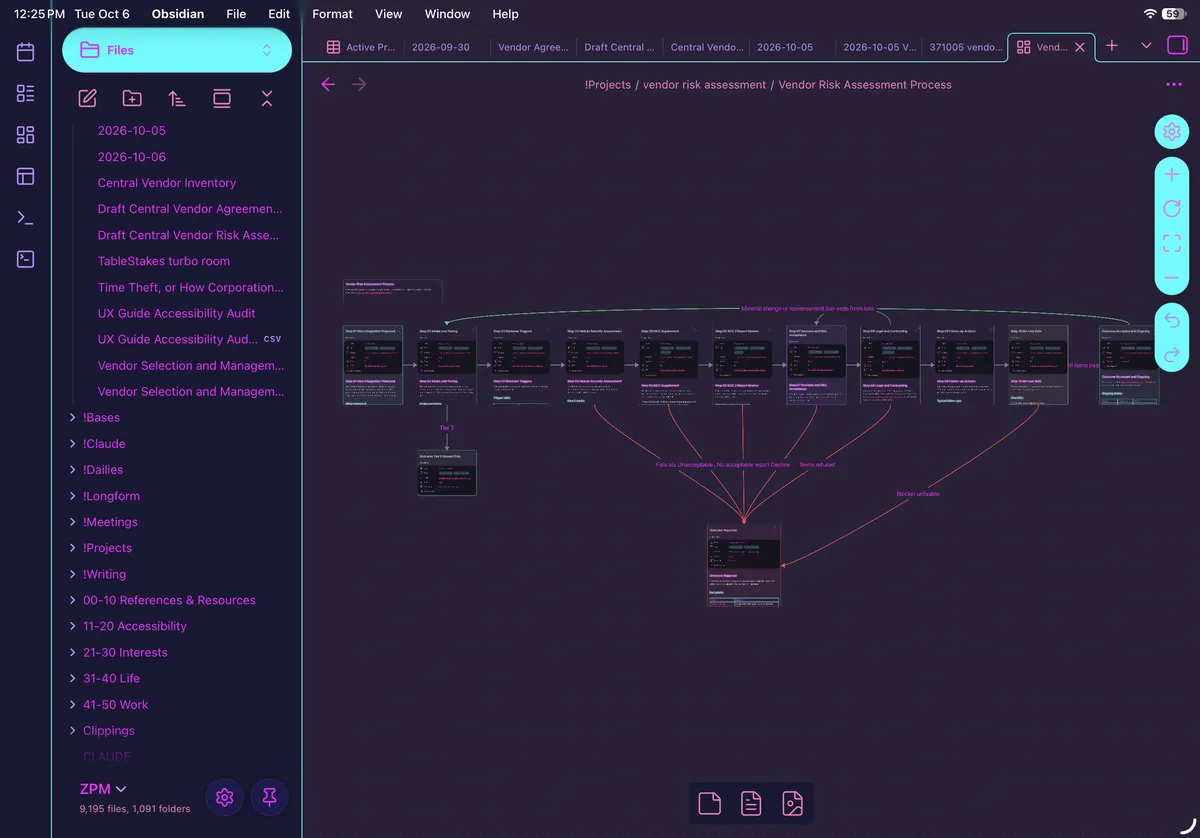Toggle the pin button near vault name
Image resolution: width=1200 pixels, height=838 pixels.
click(x=269, y=797)
